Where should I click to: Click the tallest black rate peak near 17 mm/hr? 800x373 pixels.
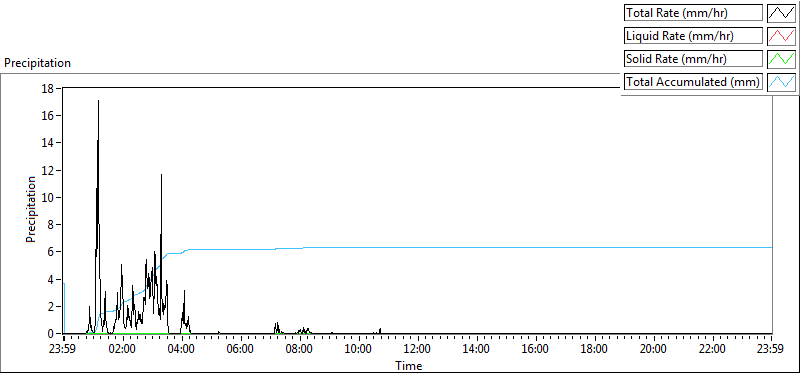(x=98, y=102)
